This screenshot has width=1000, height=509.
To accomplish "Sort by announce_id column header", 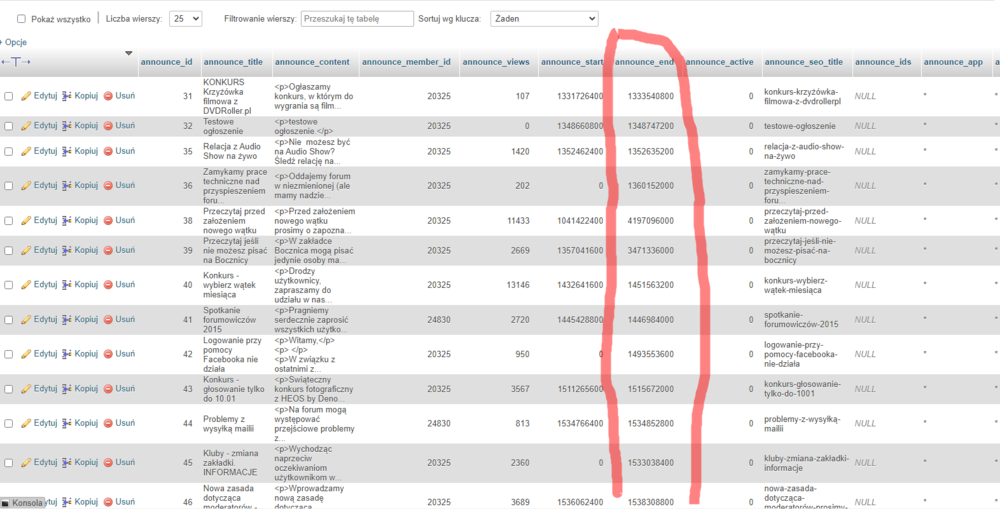I will (166, 62).
